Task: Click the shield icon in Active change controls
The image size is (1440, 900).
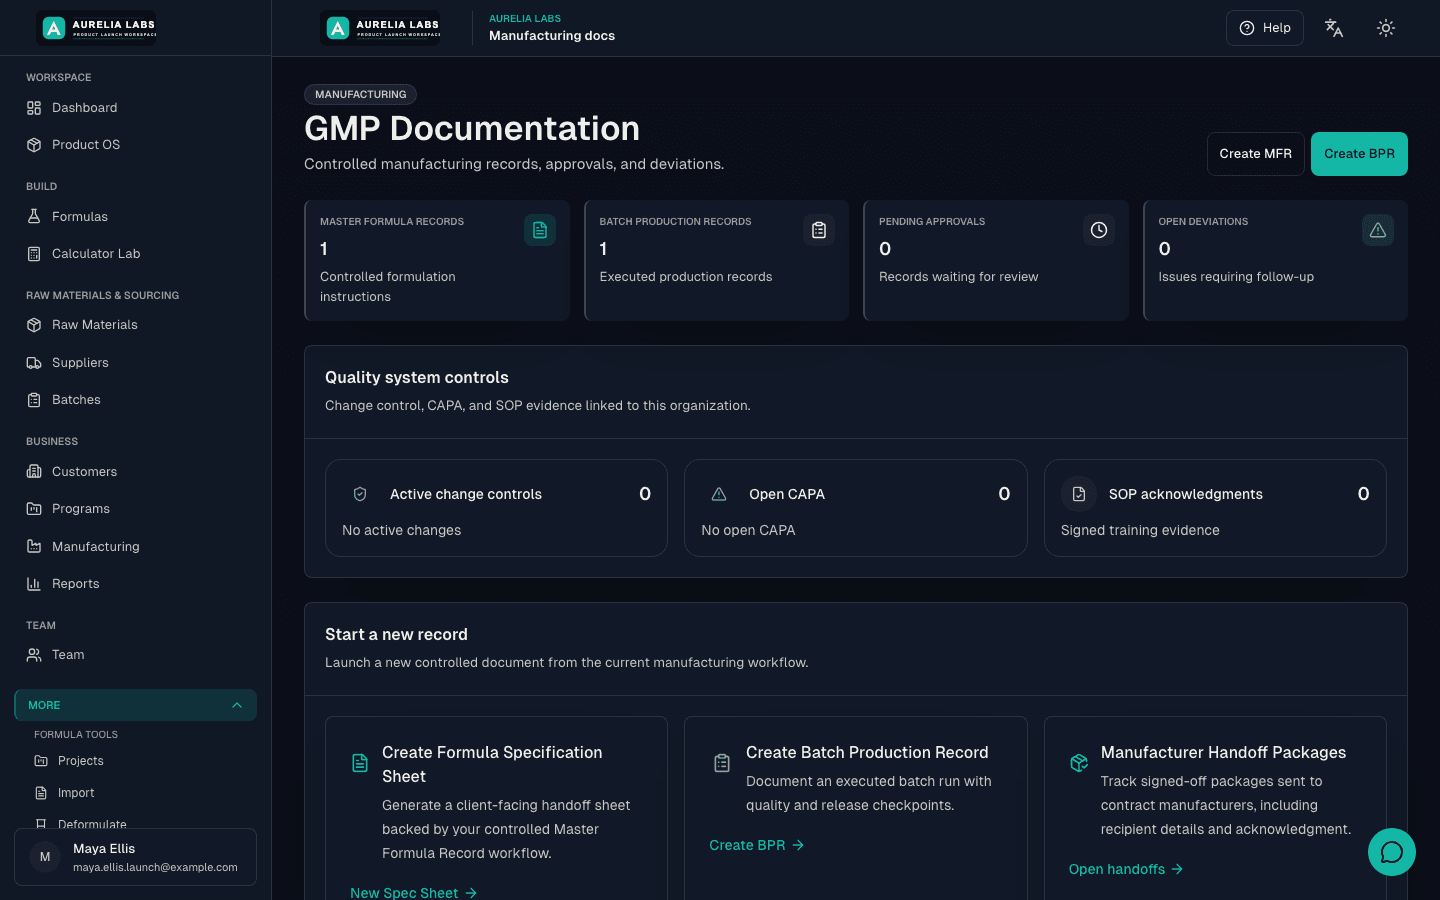Action: coord(360,494)
